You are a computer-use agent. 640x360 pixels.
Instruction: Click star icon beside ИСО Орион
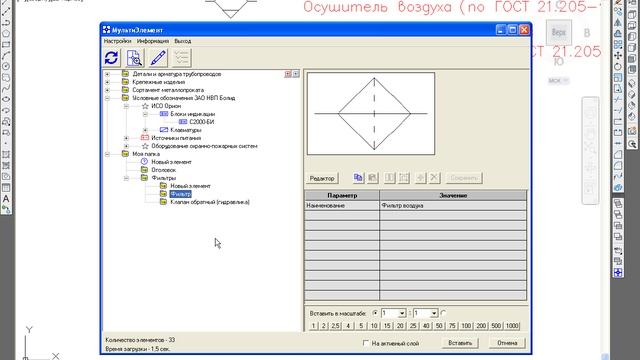145,106
